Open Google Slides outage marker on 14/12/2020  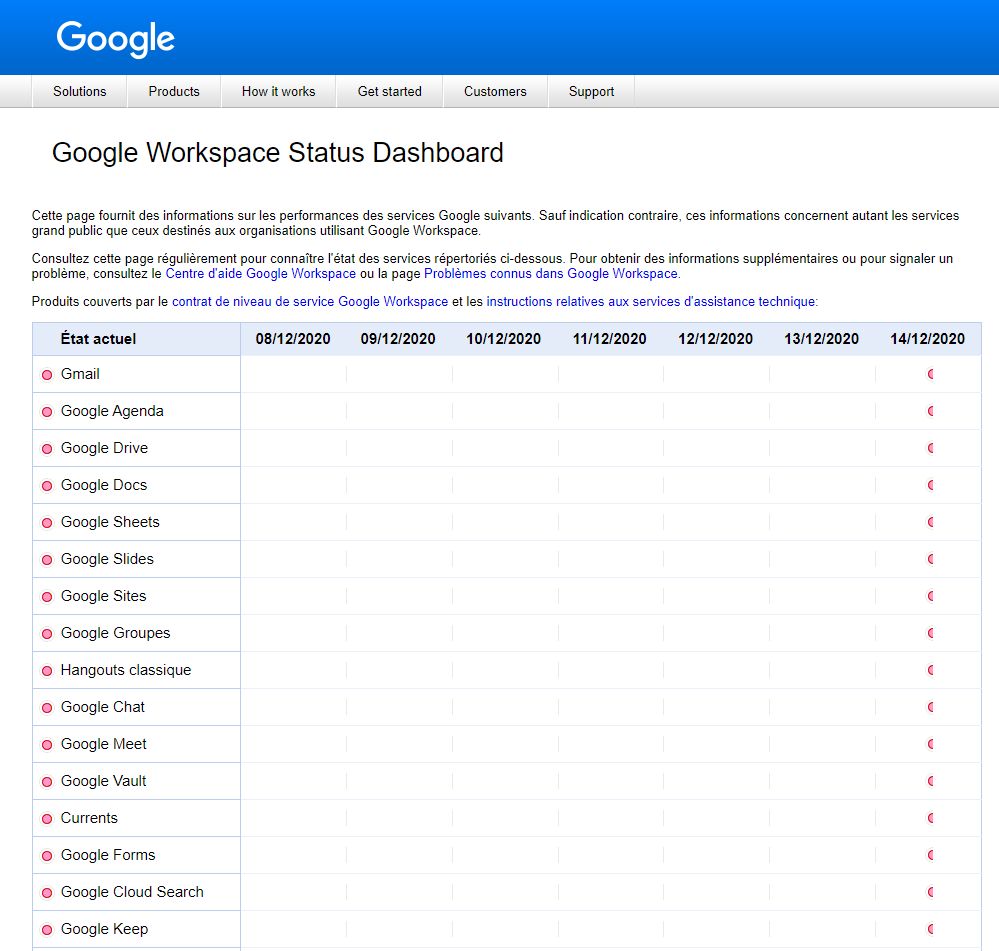coord(930,559)
